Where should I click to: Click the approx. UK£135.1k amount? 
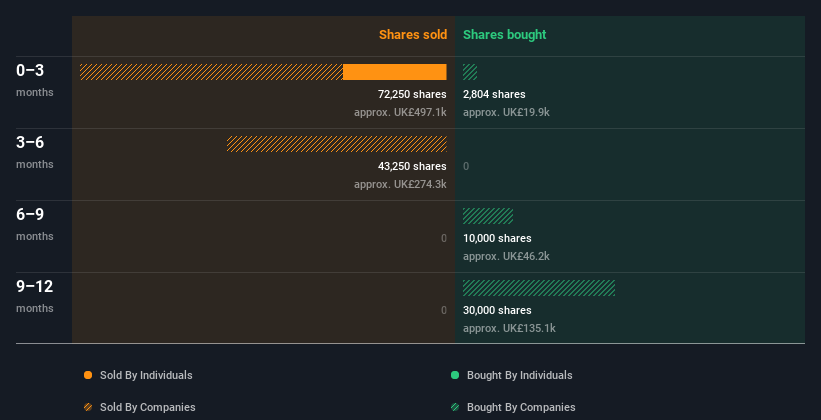[509, 328]
